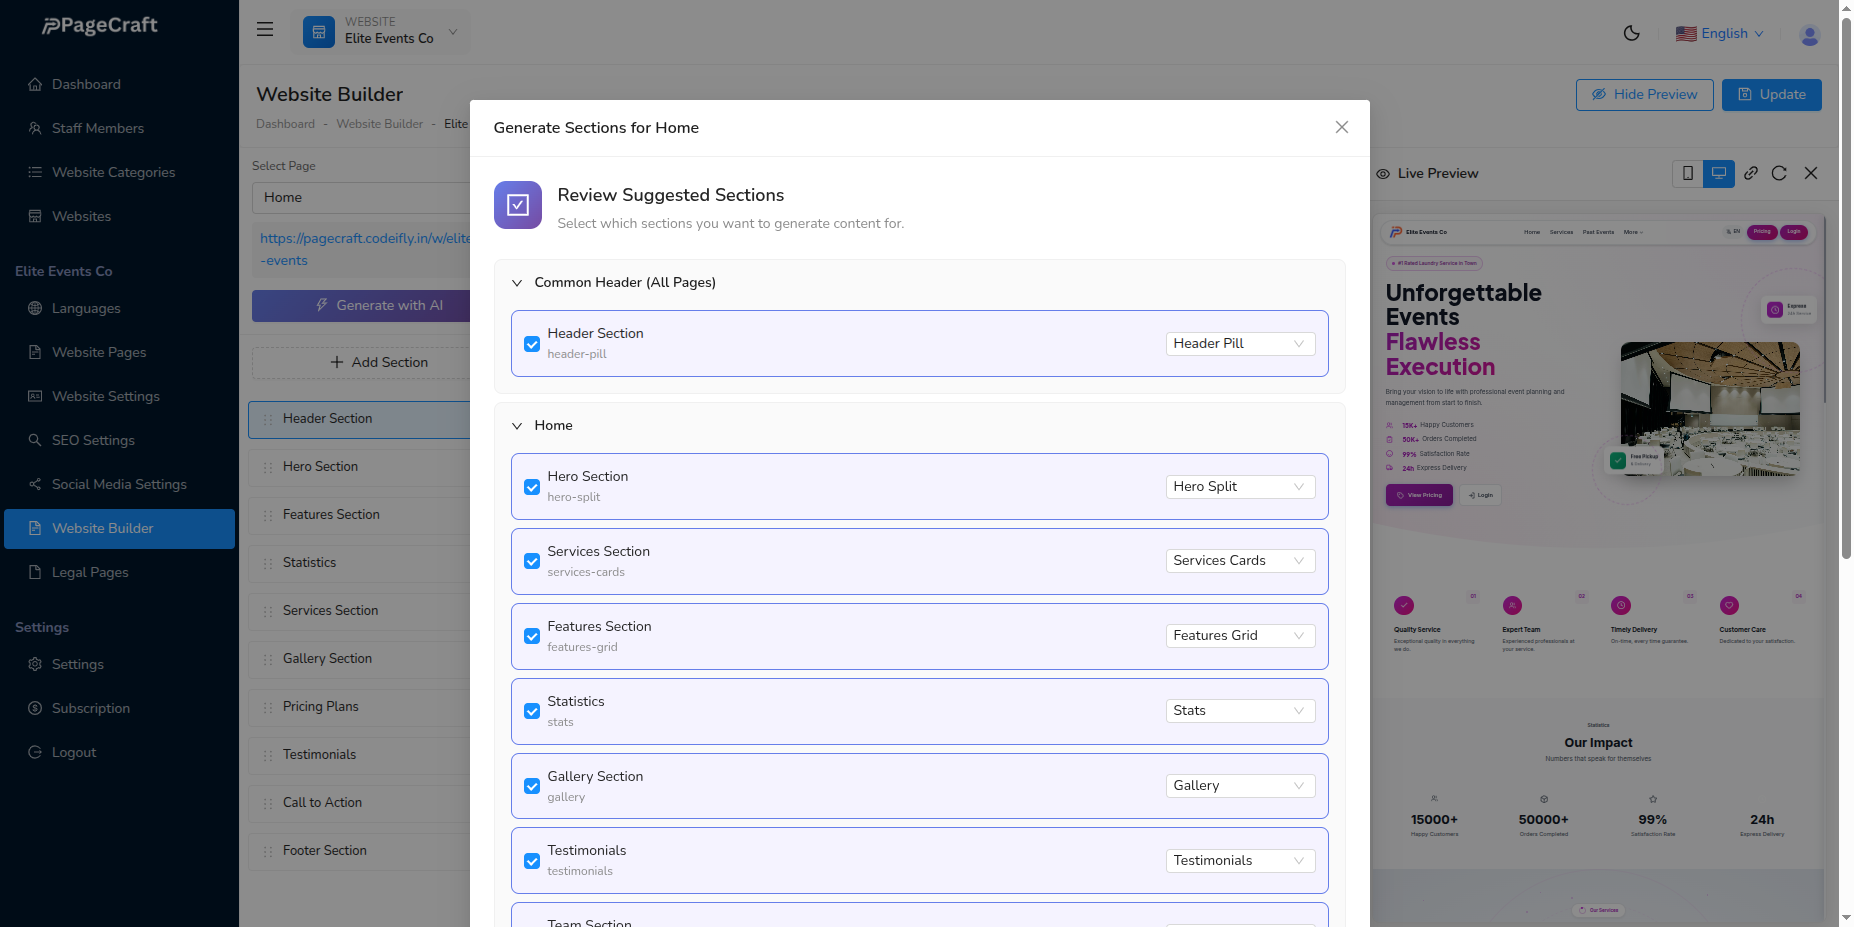Open user profile avatar
1854x927 pixels.
(1809, 34)
